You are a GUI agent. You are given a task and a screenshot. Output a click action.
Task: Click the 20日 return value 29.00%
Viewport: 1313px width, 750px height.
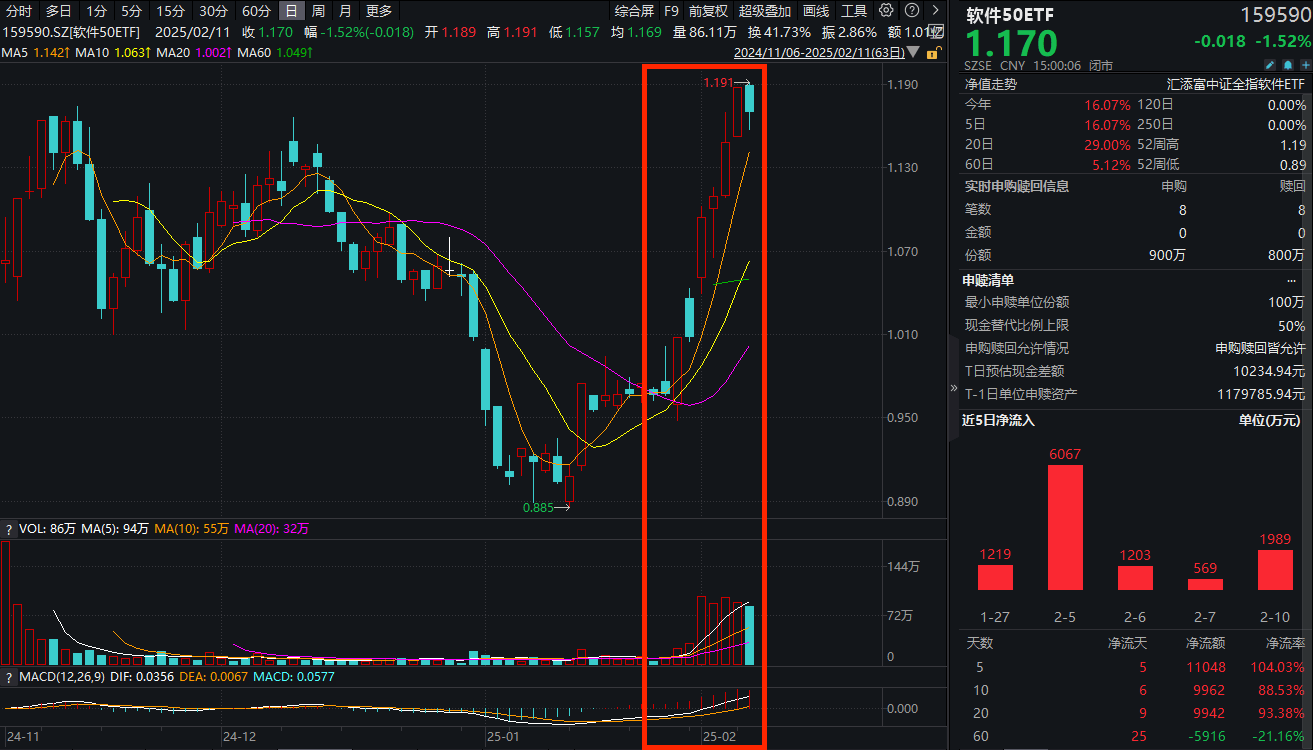(x=1107, y=145)
